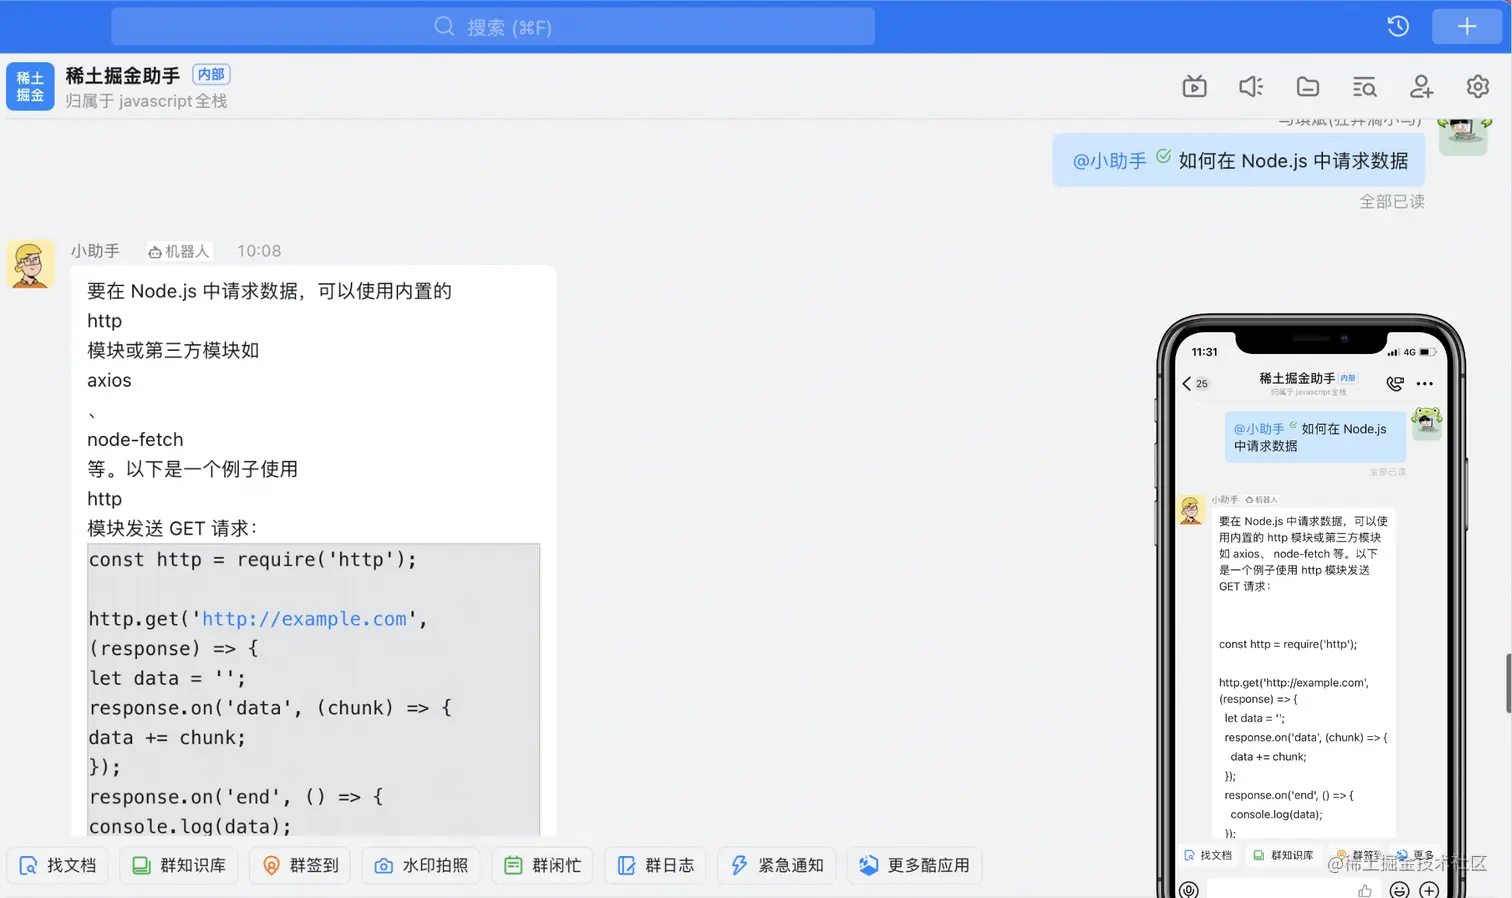
Task: Start group live video icon
Action: 1194,87
